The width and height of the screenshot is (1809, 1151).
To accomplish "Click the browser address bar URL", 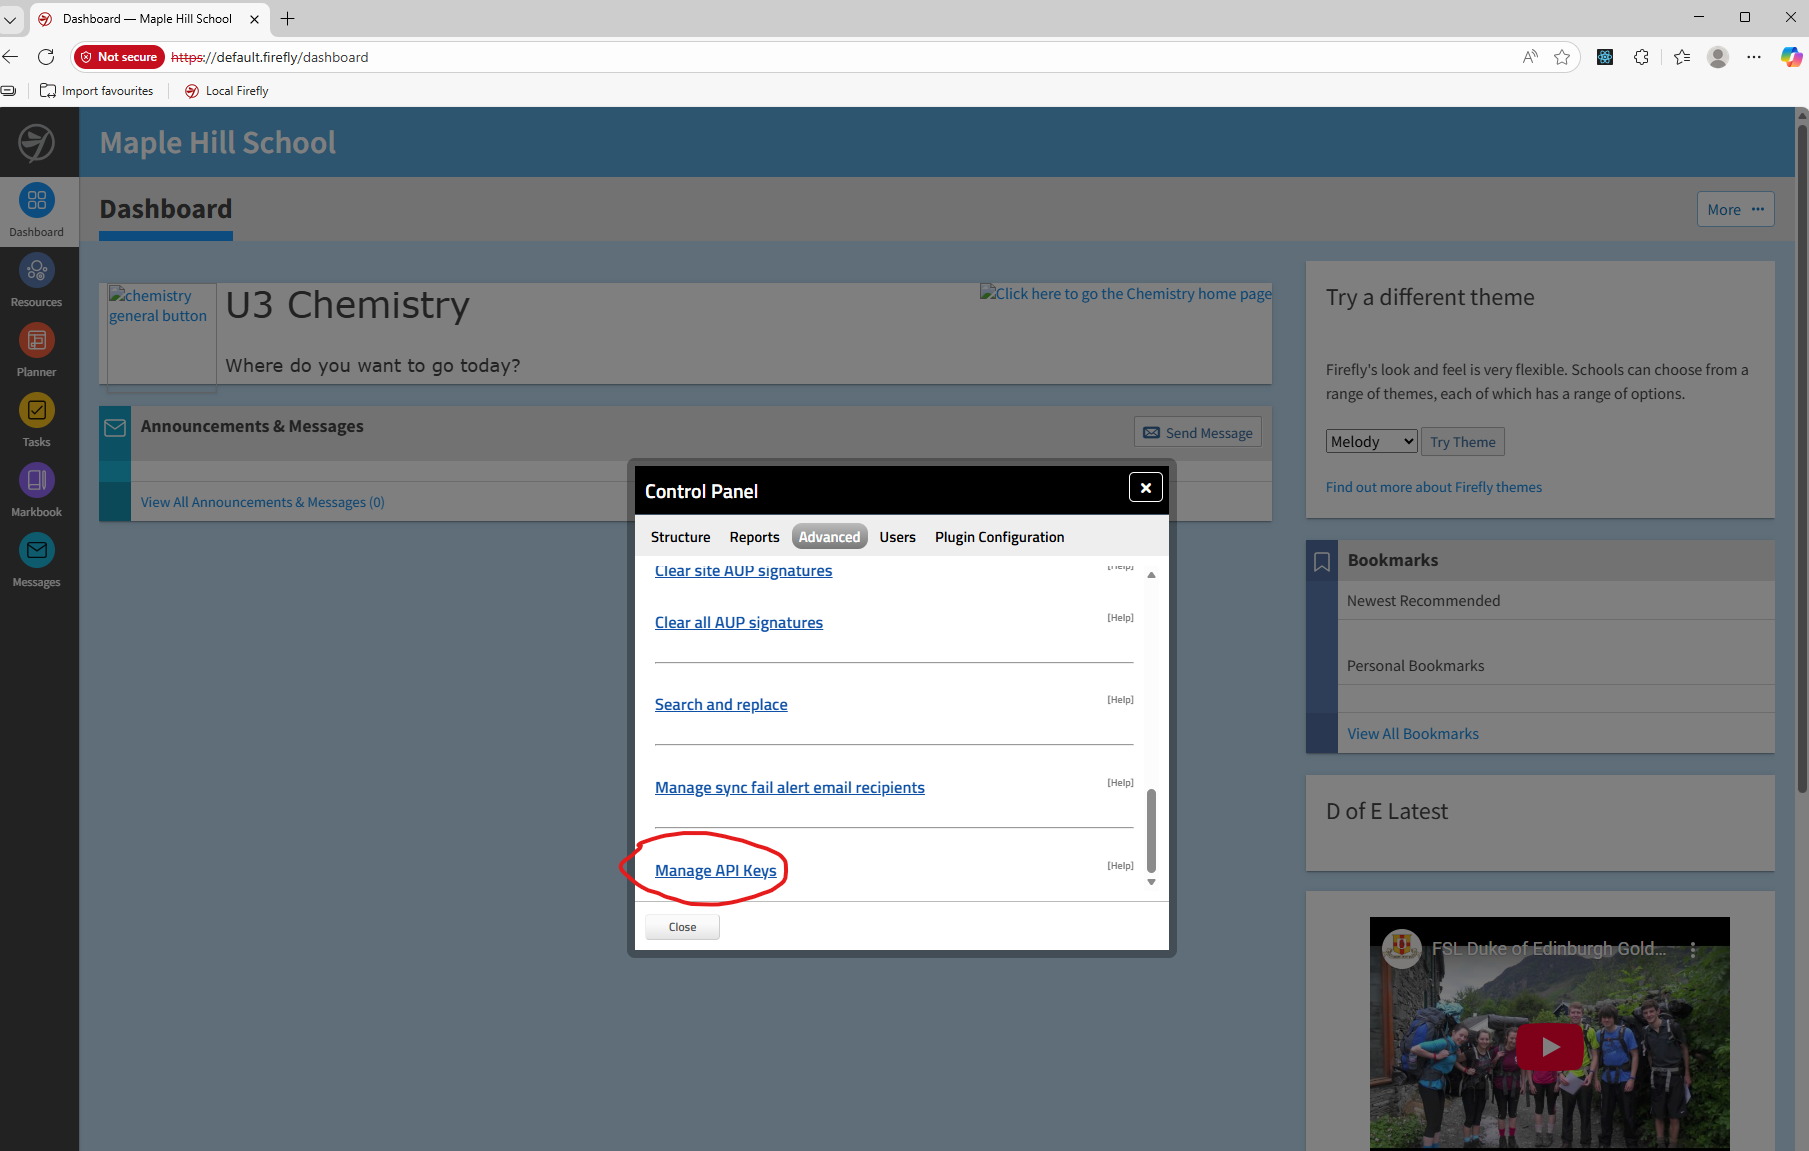I will pos(270,57).
